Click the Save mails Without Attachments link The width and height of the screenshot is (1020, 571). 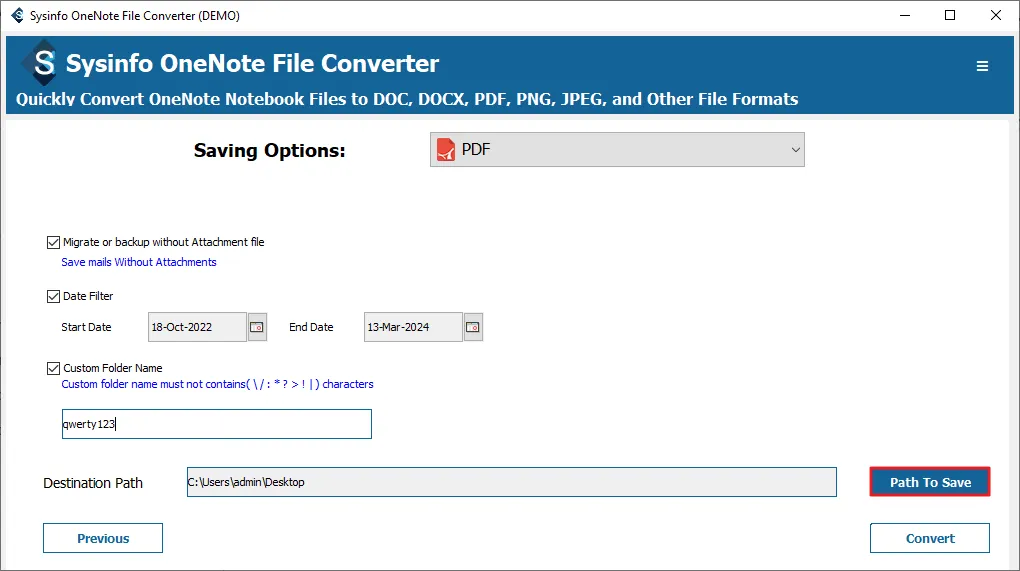pyautogui.click(x=139, y=262)
